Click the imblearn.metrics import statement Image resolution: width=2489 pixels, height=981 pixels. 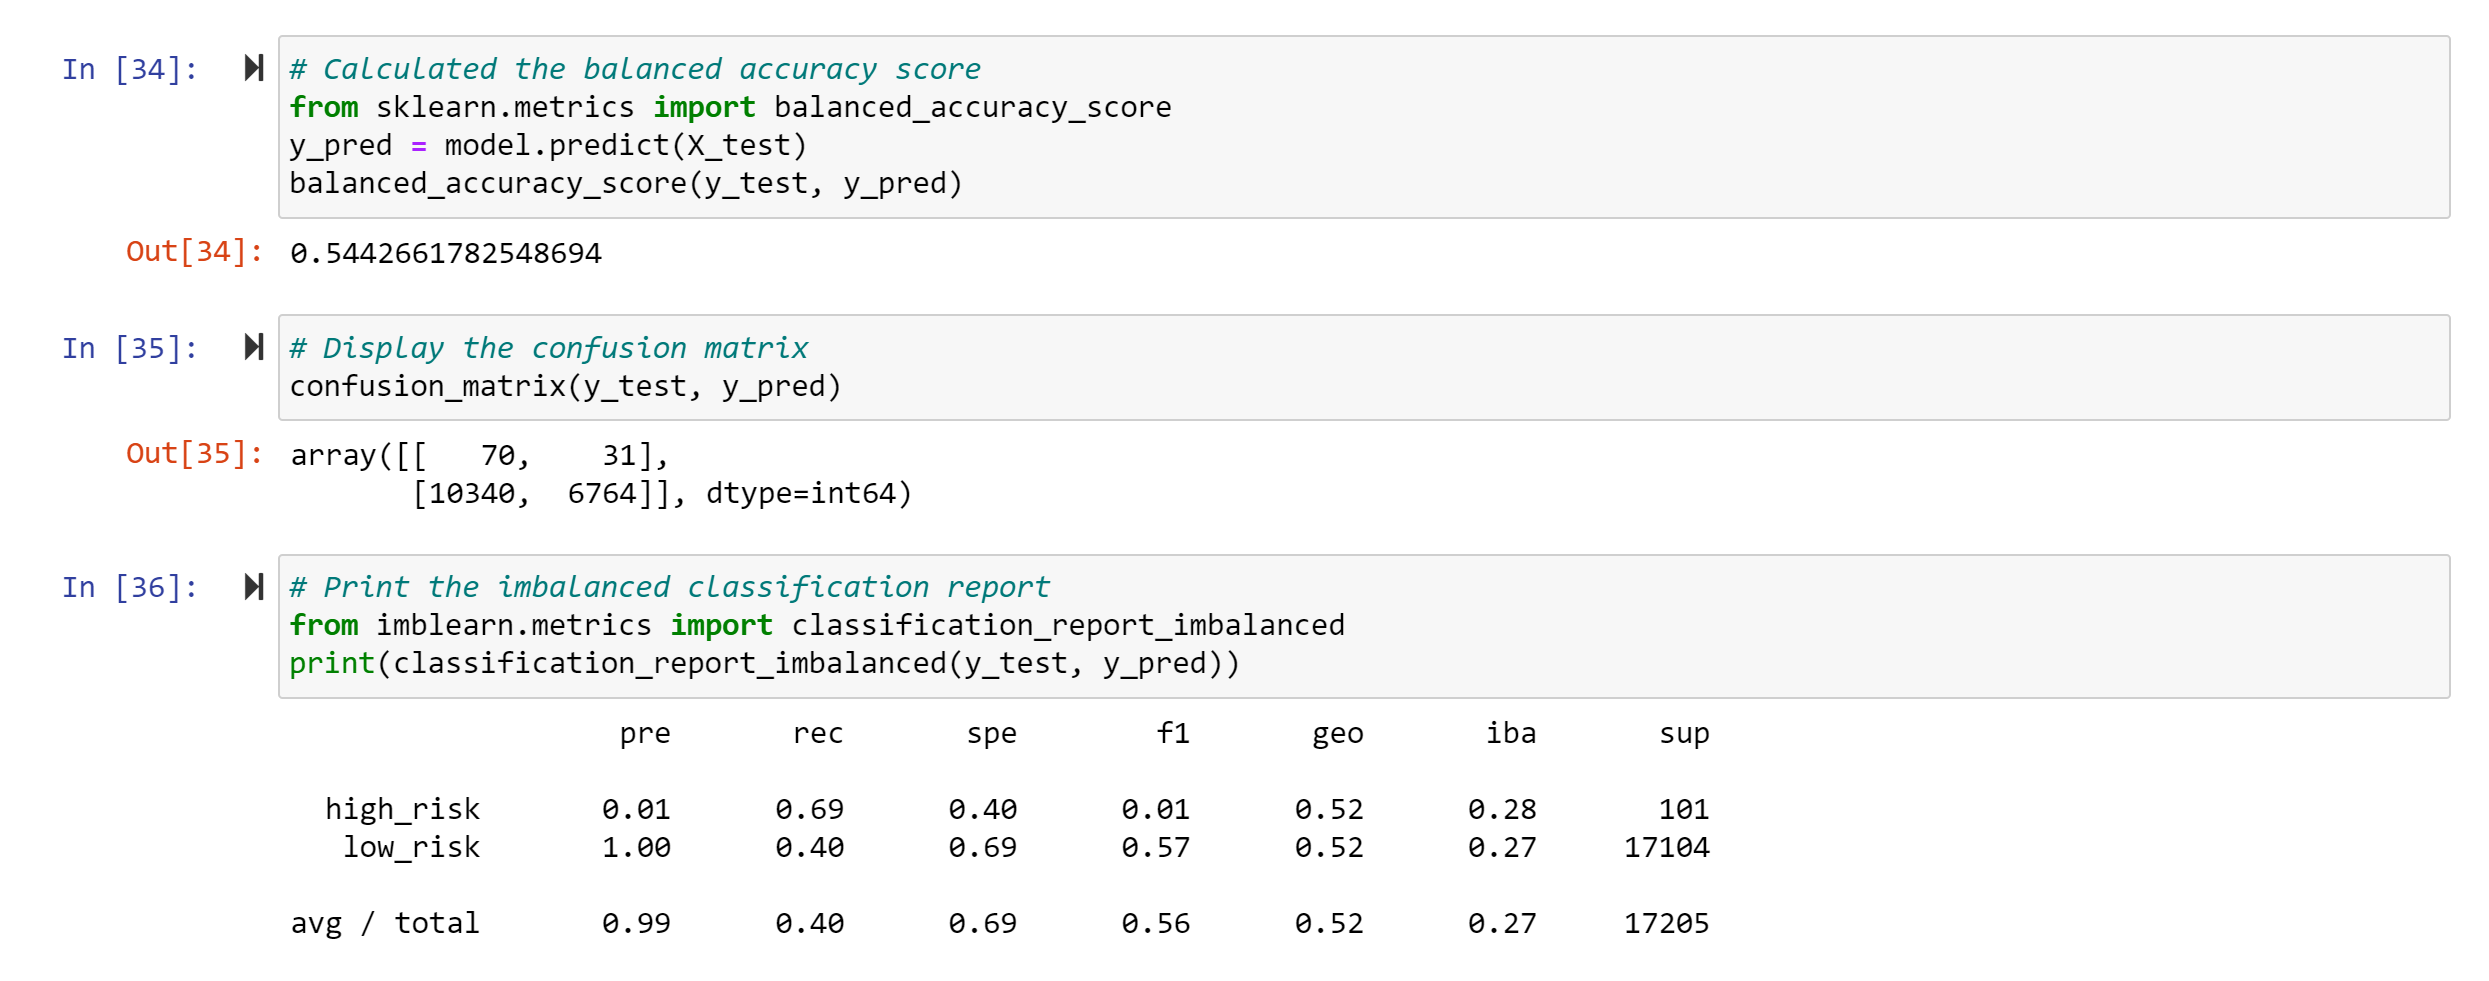(x=816, y=624)
